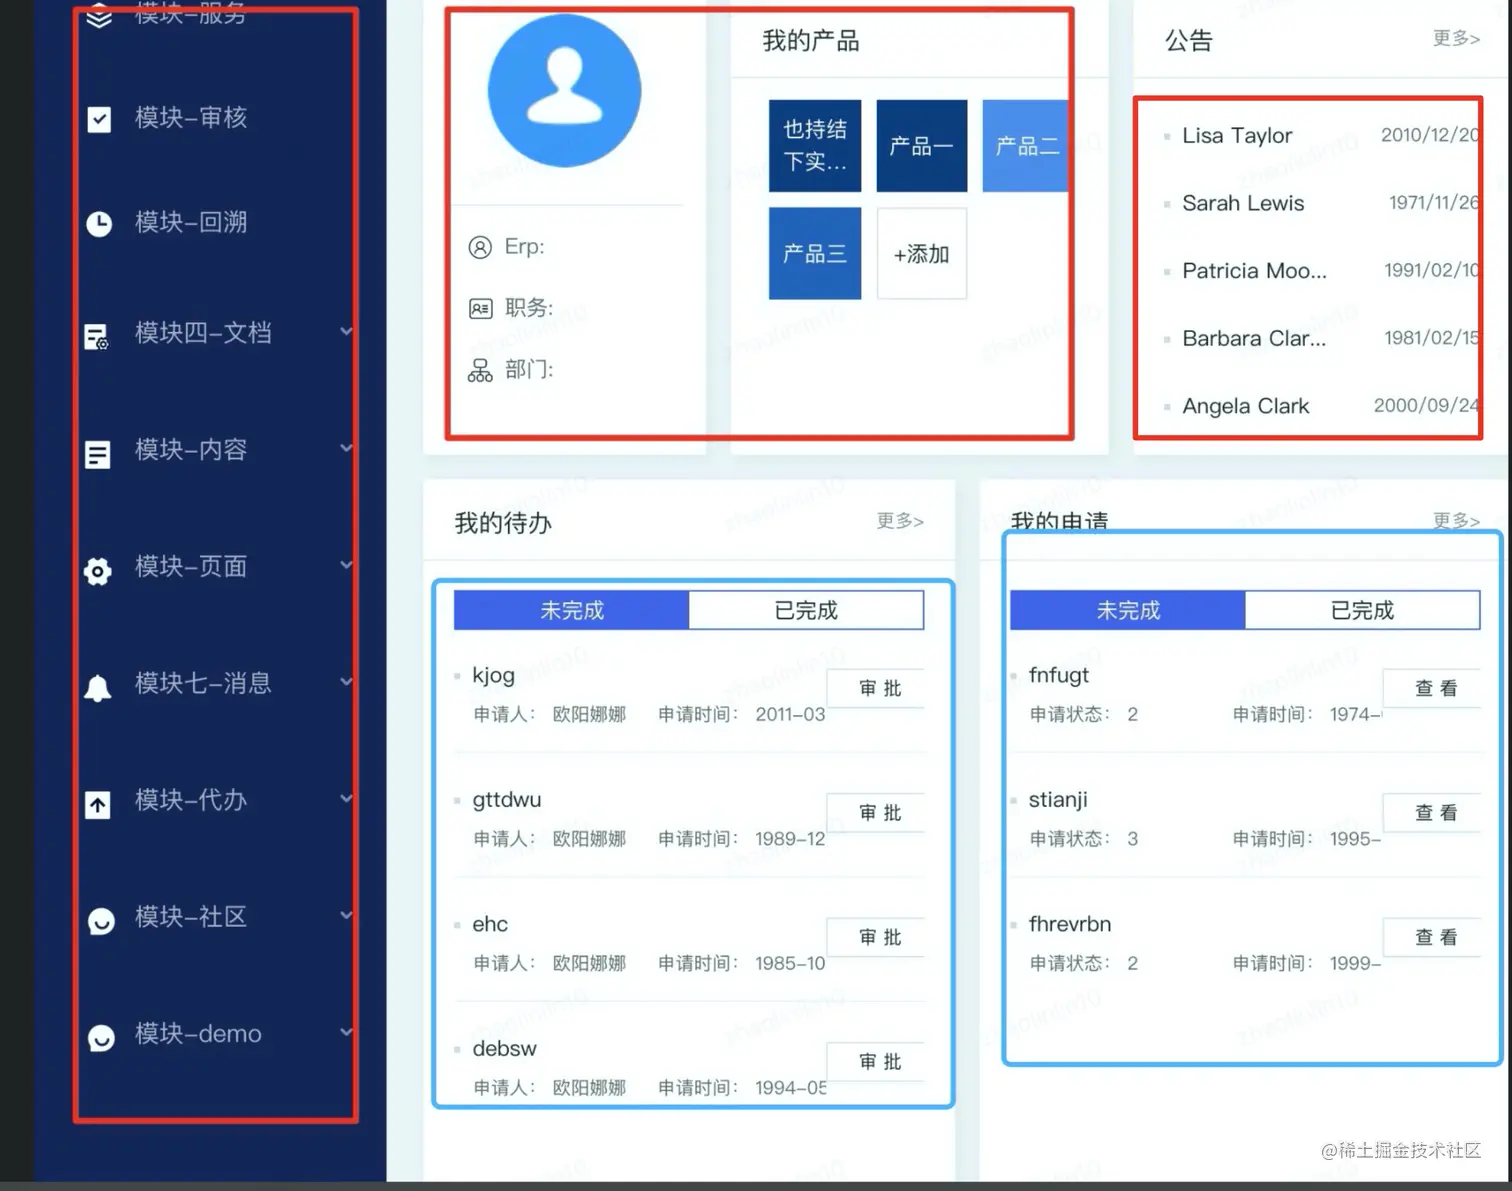Image resolution: width=1512 pixels, height=1191 pixels.
Task: Click the bell icon beside 模块七-消息
Action: [x=97, y=688]
